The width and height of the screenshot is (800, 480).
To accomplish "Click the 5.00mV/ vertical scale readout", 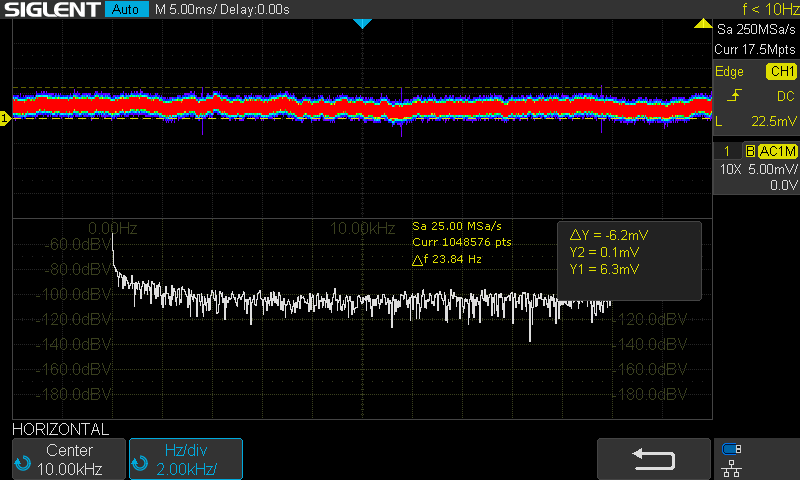I will (772, 169).
